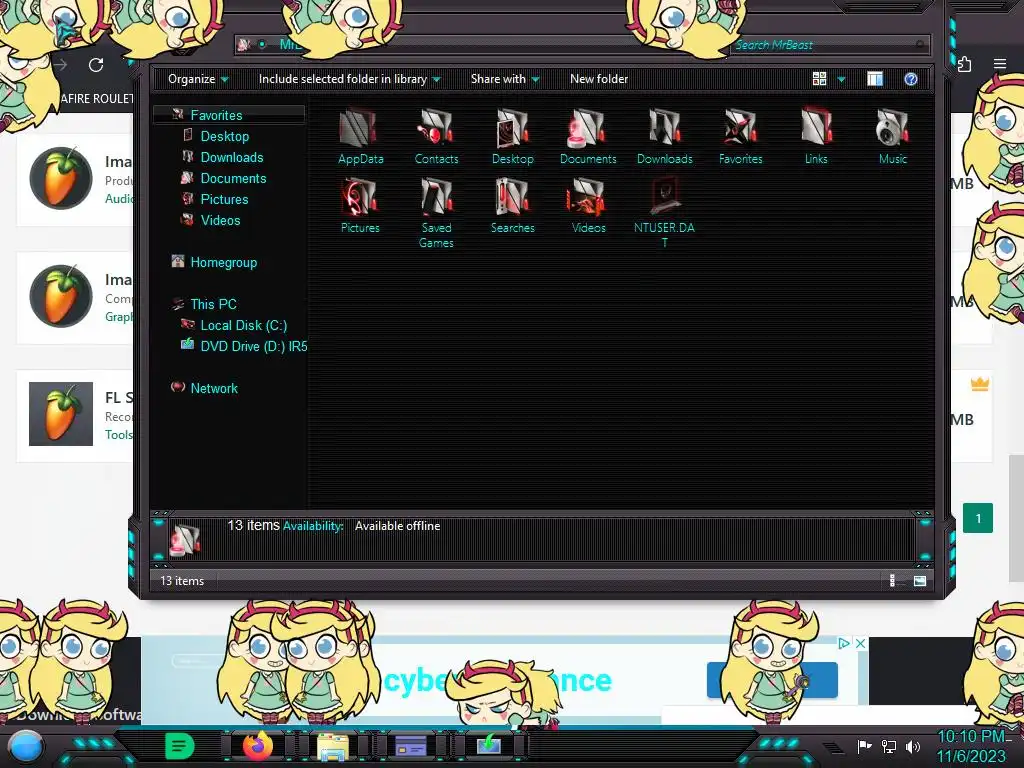Open the Links folder icon

(816, 136)
